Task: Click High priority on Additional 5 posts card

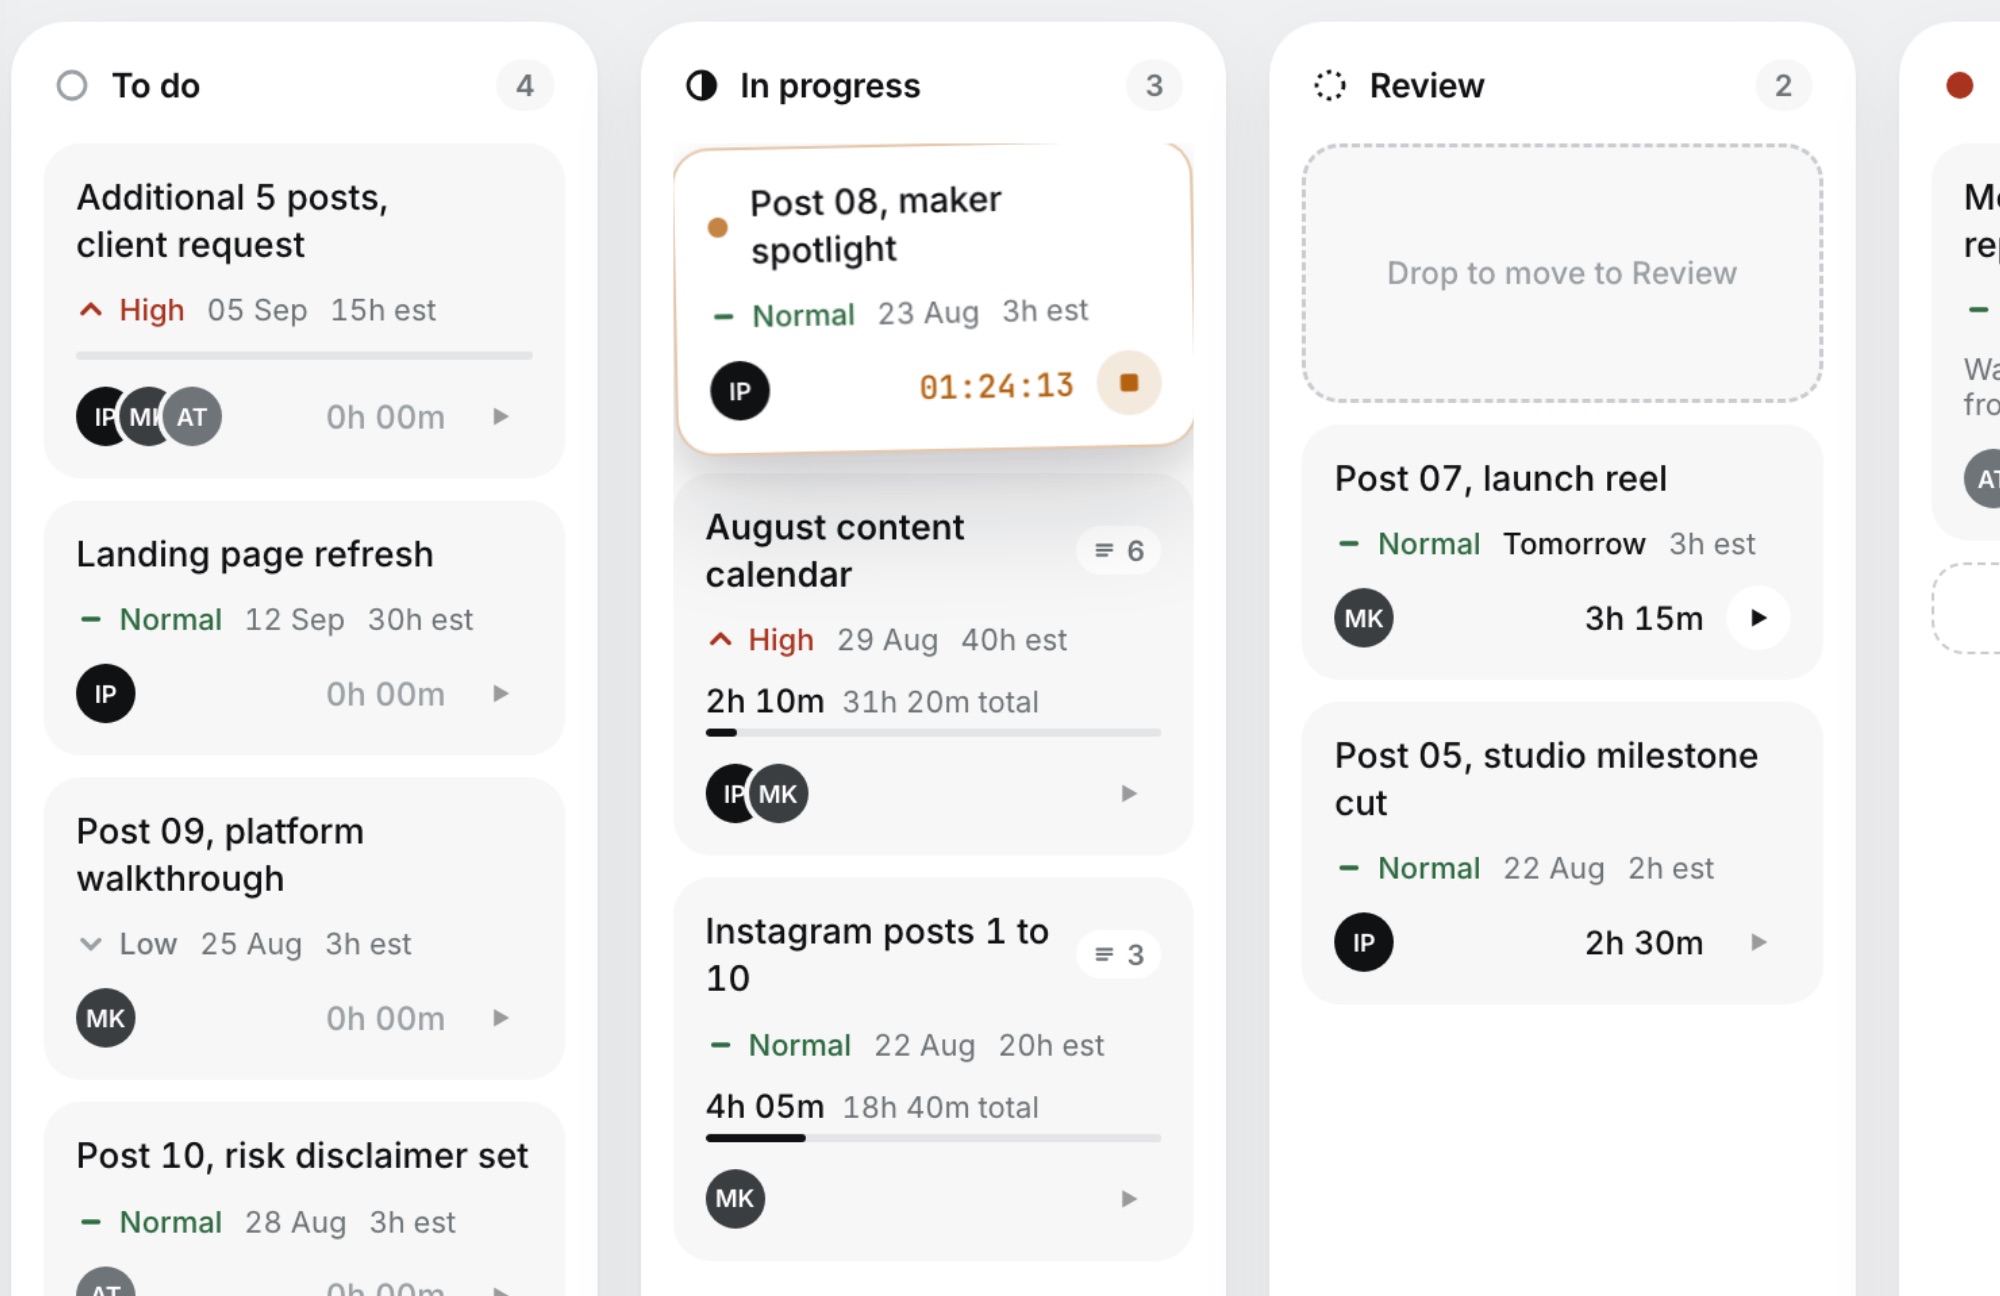Action: tap(132, 310)
